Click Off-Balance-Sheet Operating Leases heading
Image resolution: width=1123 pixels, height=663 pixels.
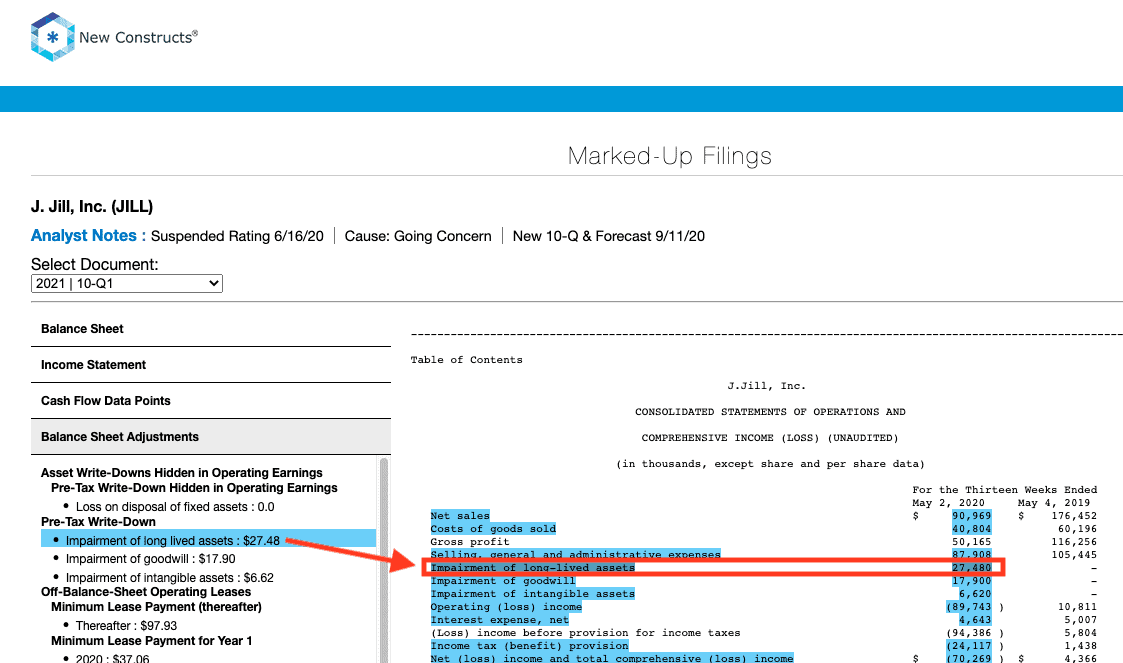[146, 591]
